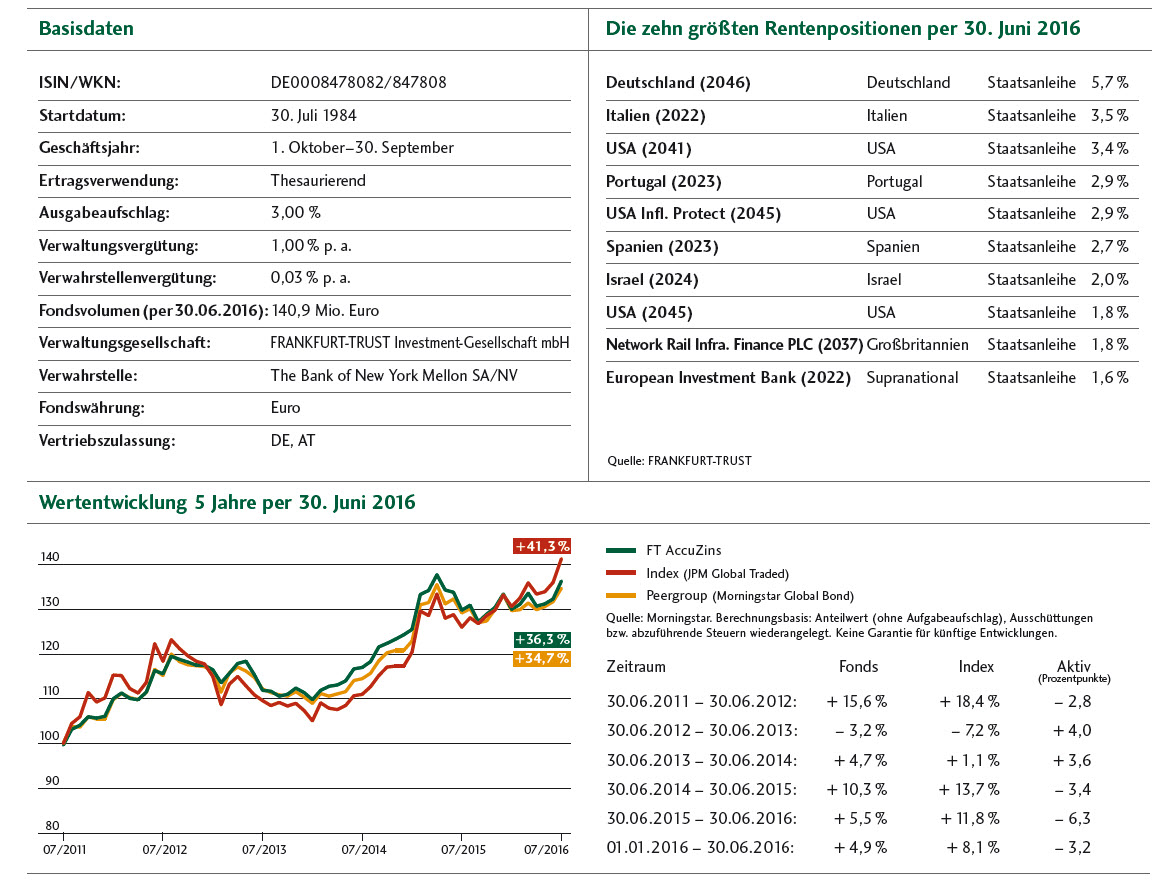Click The Bank of New York Mellon SA/NV
Viewport: 1161px width, 881px height.
pos(395,376)
